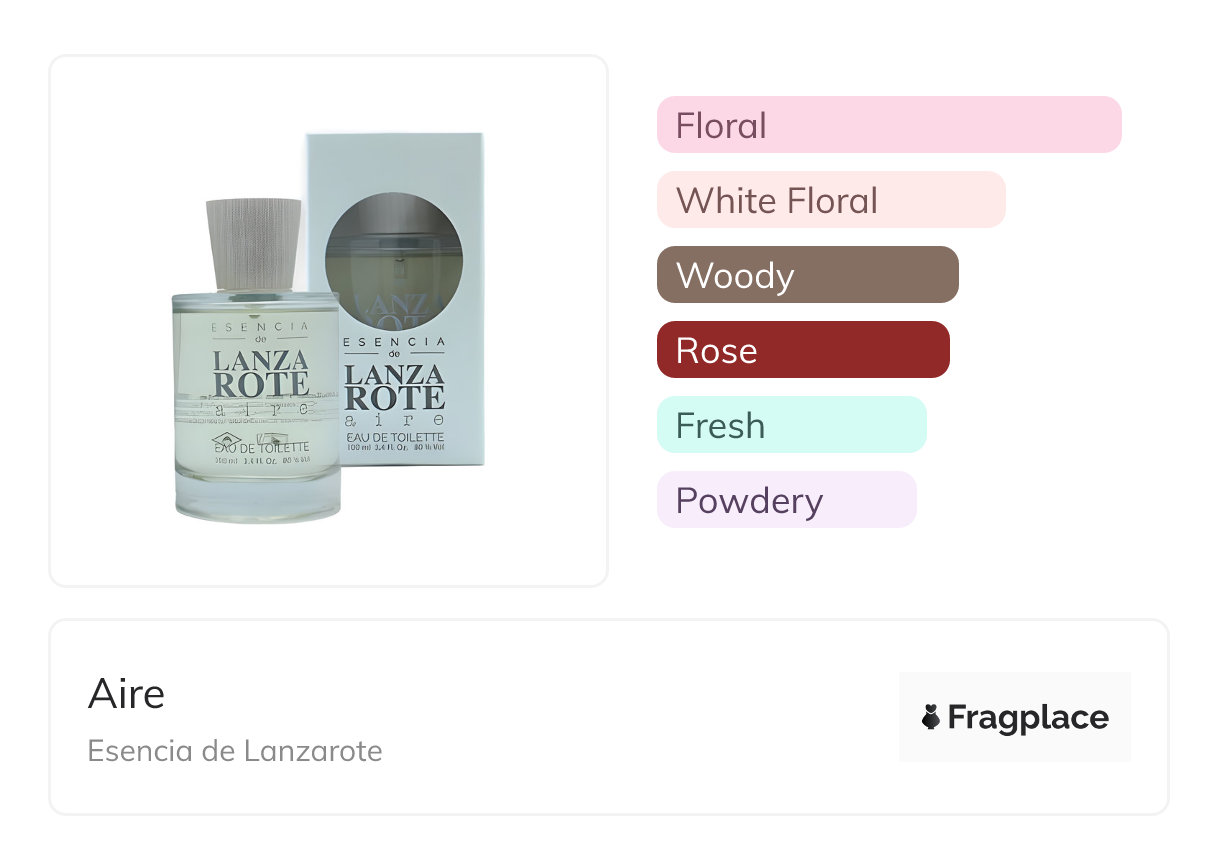Click the 100 ml volume text on box
1218x864 pixels.
[362, 450]
